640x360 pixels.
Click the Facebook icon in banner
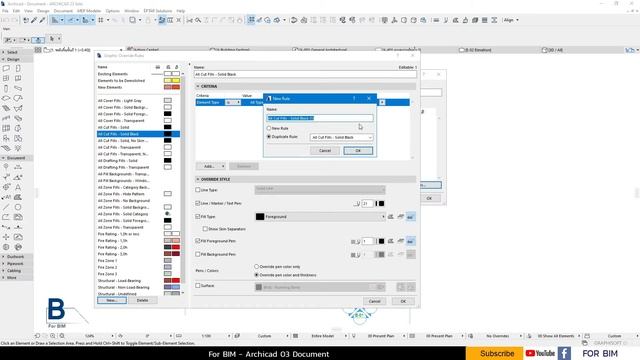(x=564, y=353)
